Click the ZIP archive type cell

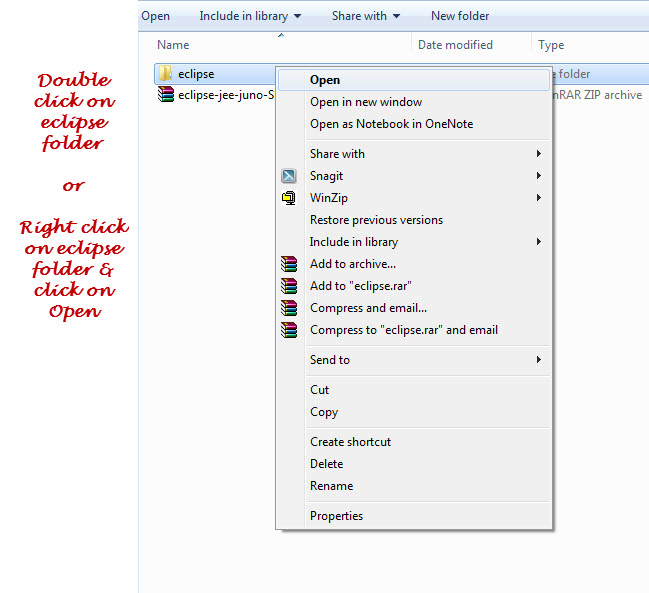click(x=597, y=95)
